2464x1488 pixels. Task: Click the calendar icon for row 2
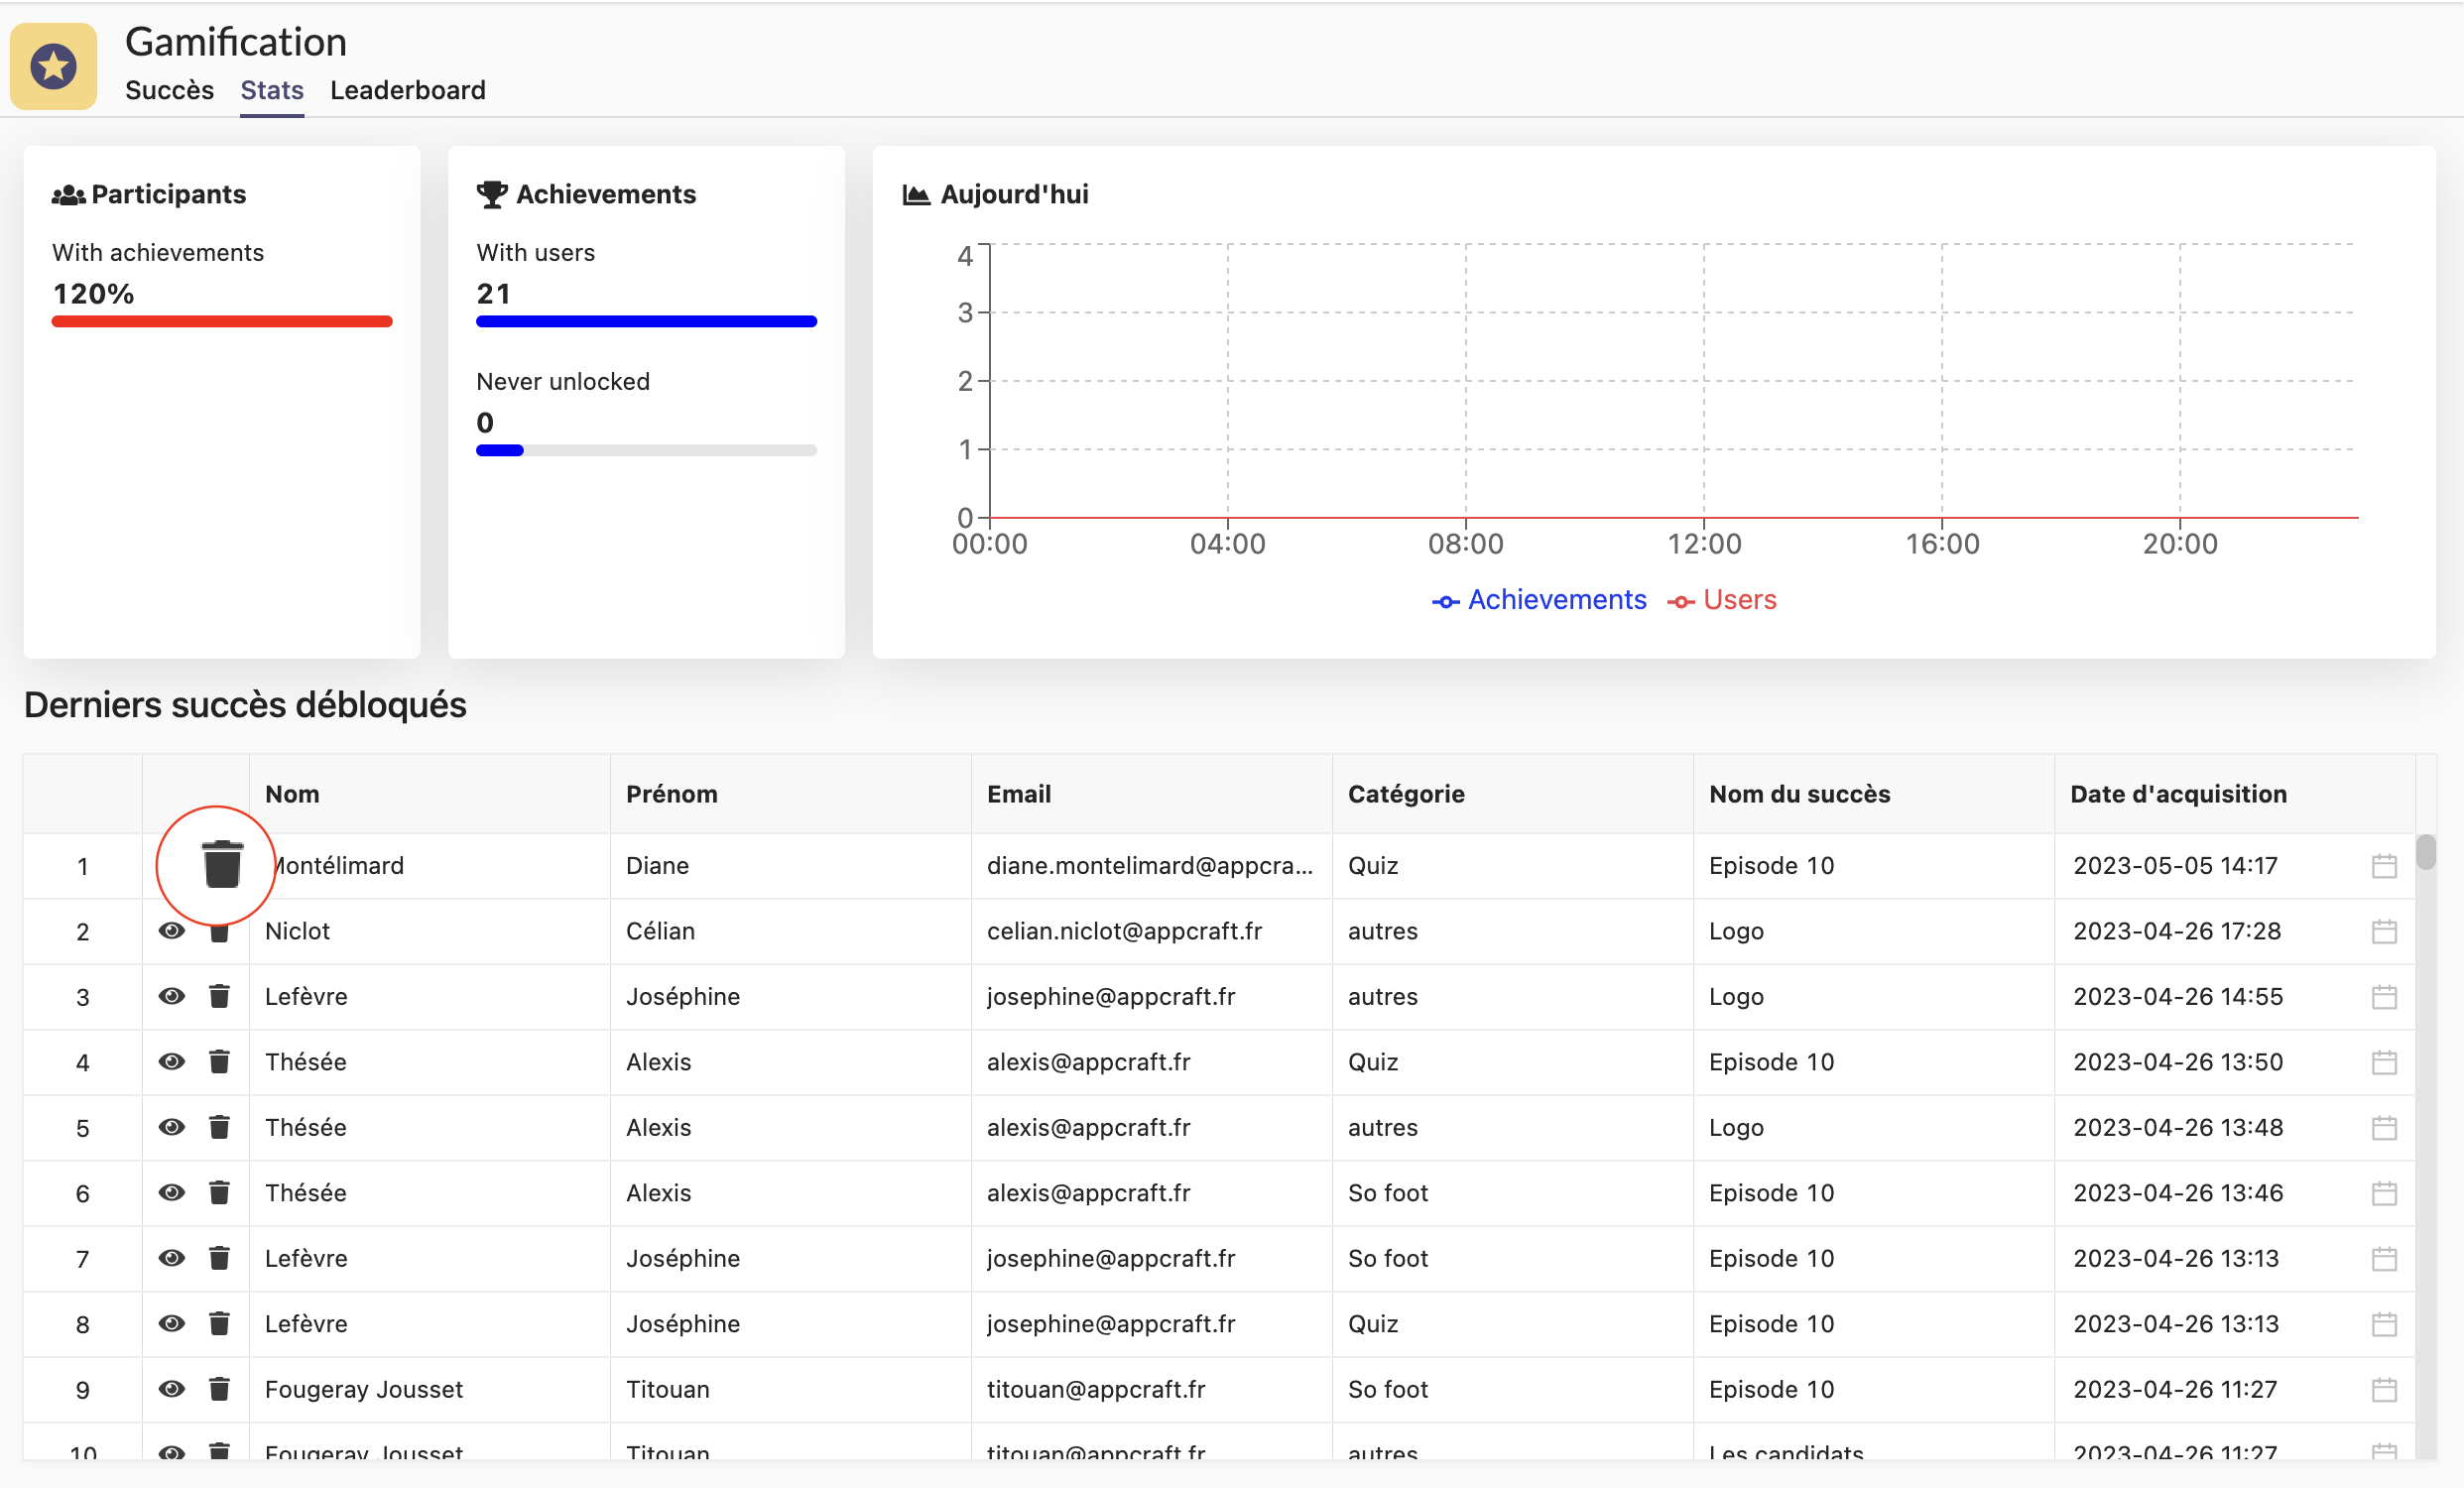pos(2383,930)
